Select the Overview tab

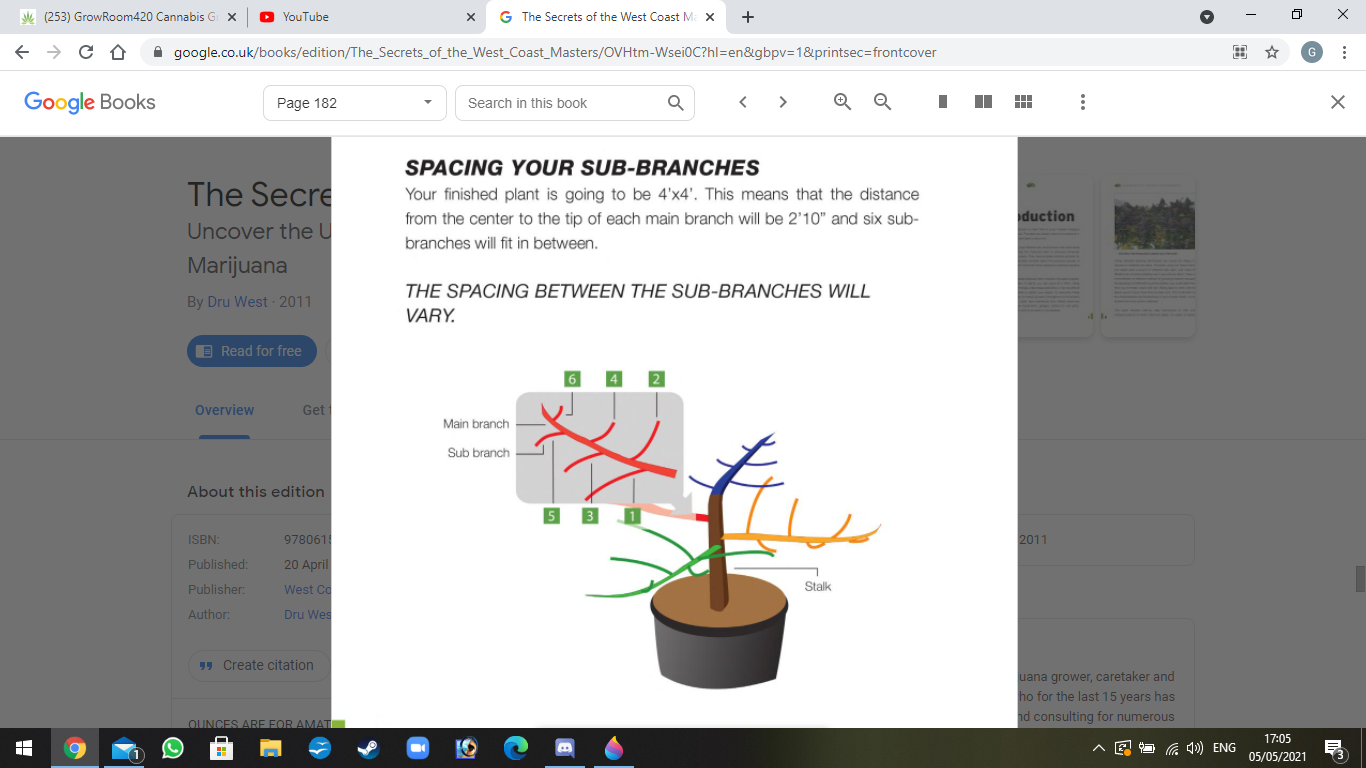pyautogui.click(x=224, y=410)
